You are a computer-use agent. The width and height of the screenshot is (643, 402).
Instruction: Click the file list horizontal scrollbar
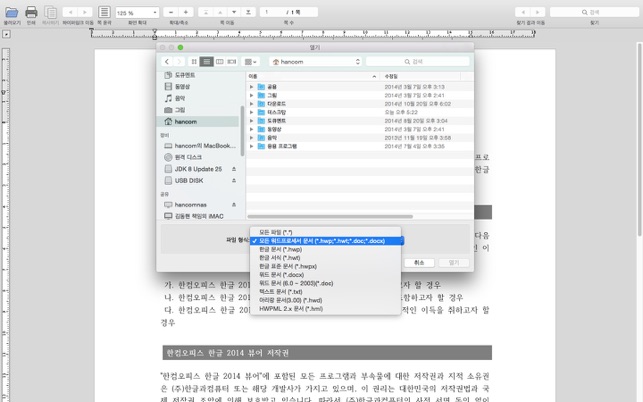[x=330, y=216]
